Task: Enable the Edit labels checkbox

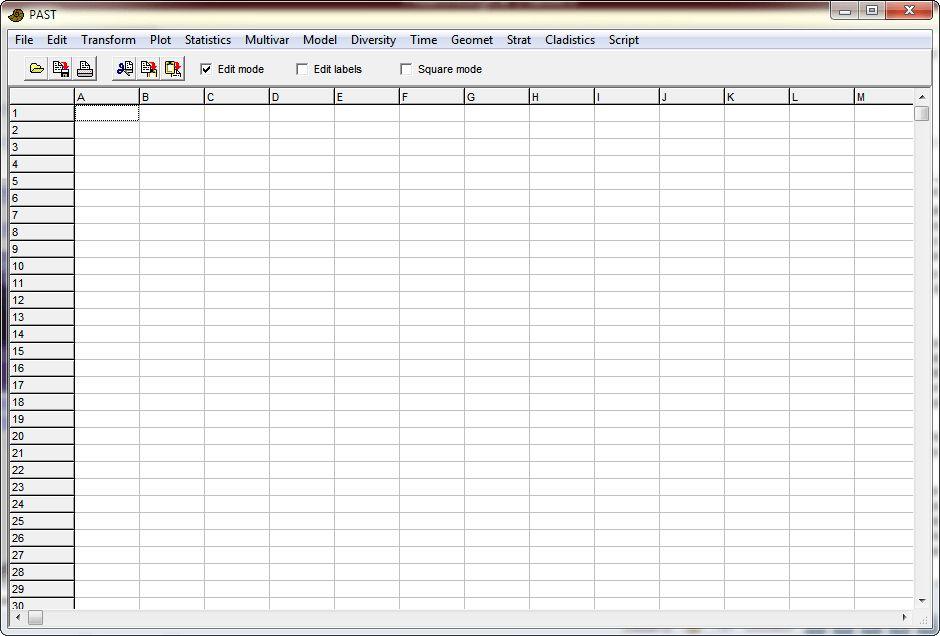Action: click(x=302, y=69)
